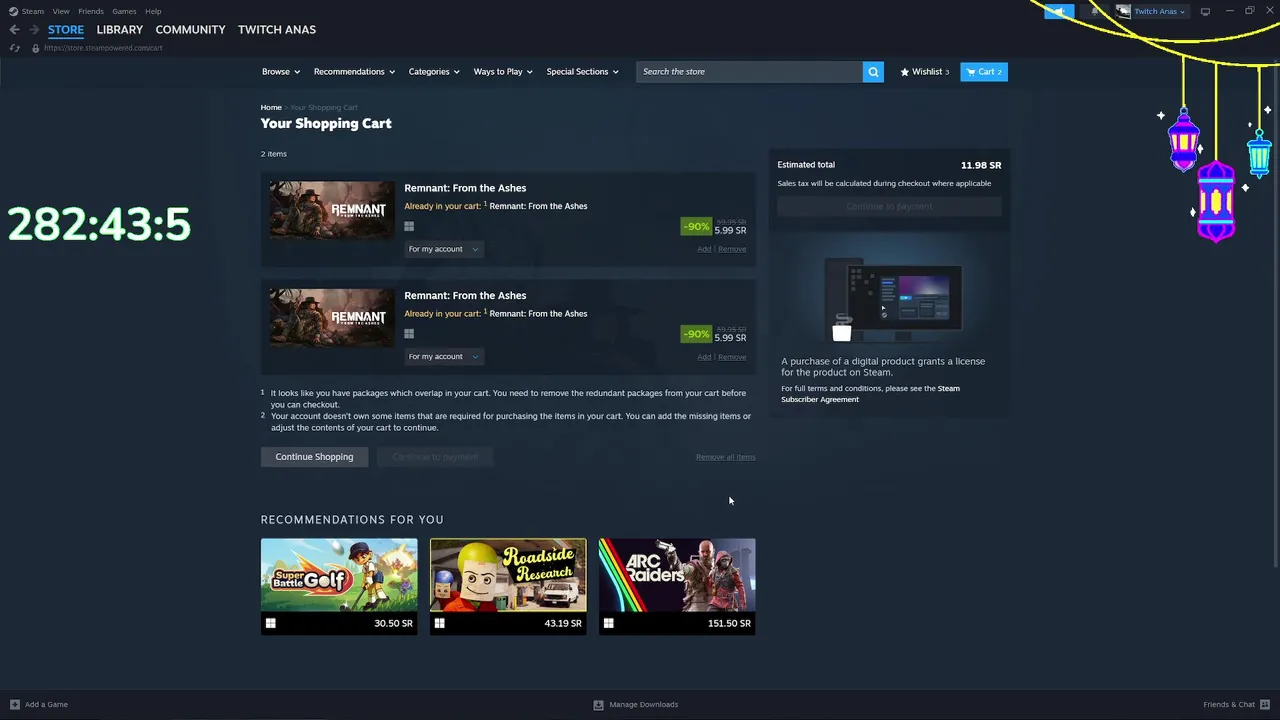The width and height of the screenshot is (1280, 720).
Task: Click in the 'Search the store' field
Action: pos(749,72)
